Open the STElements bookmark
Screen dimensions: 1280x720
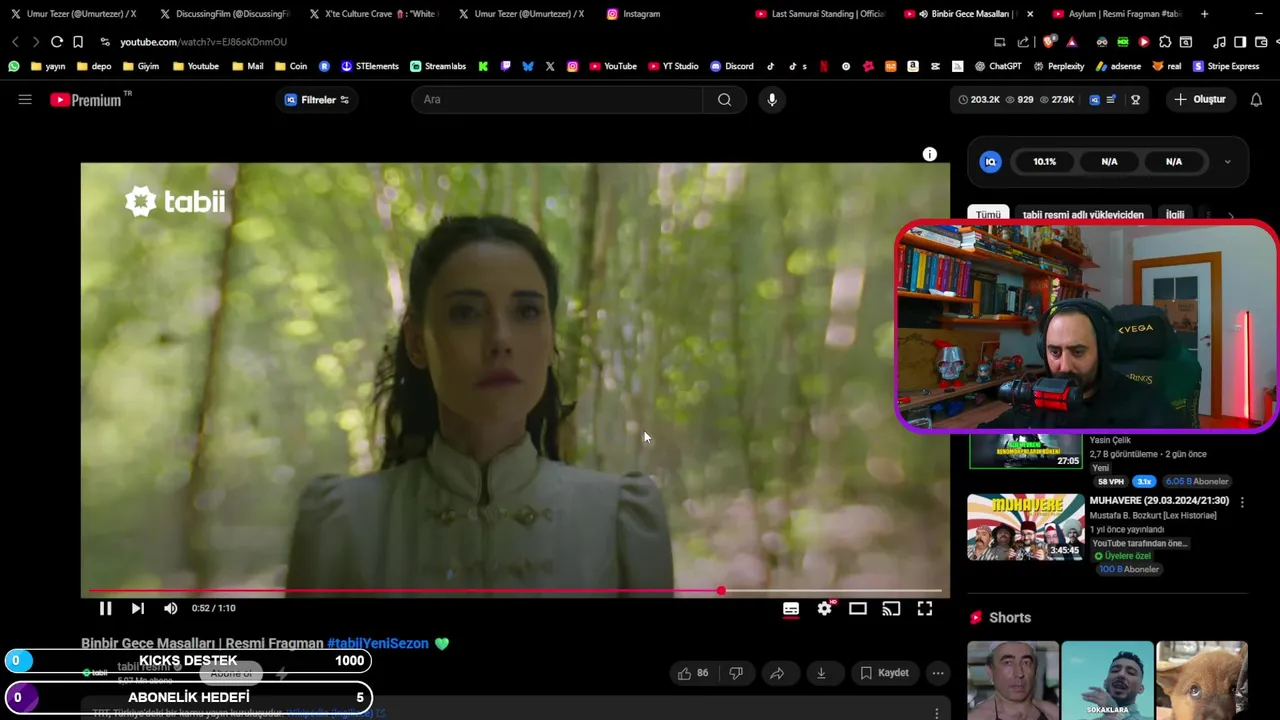point(370,66)
